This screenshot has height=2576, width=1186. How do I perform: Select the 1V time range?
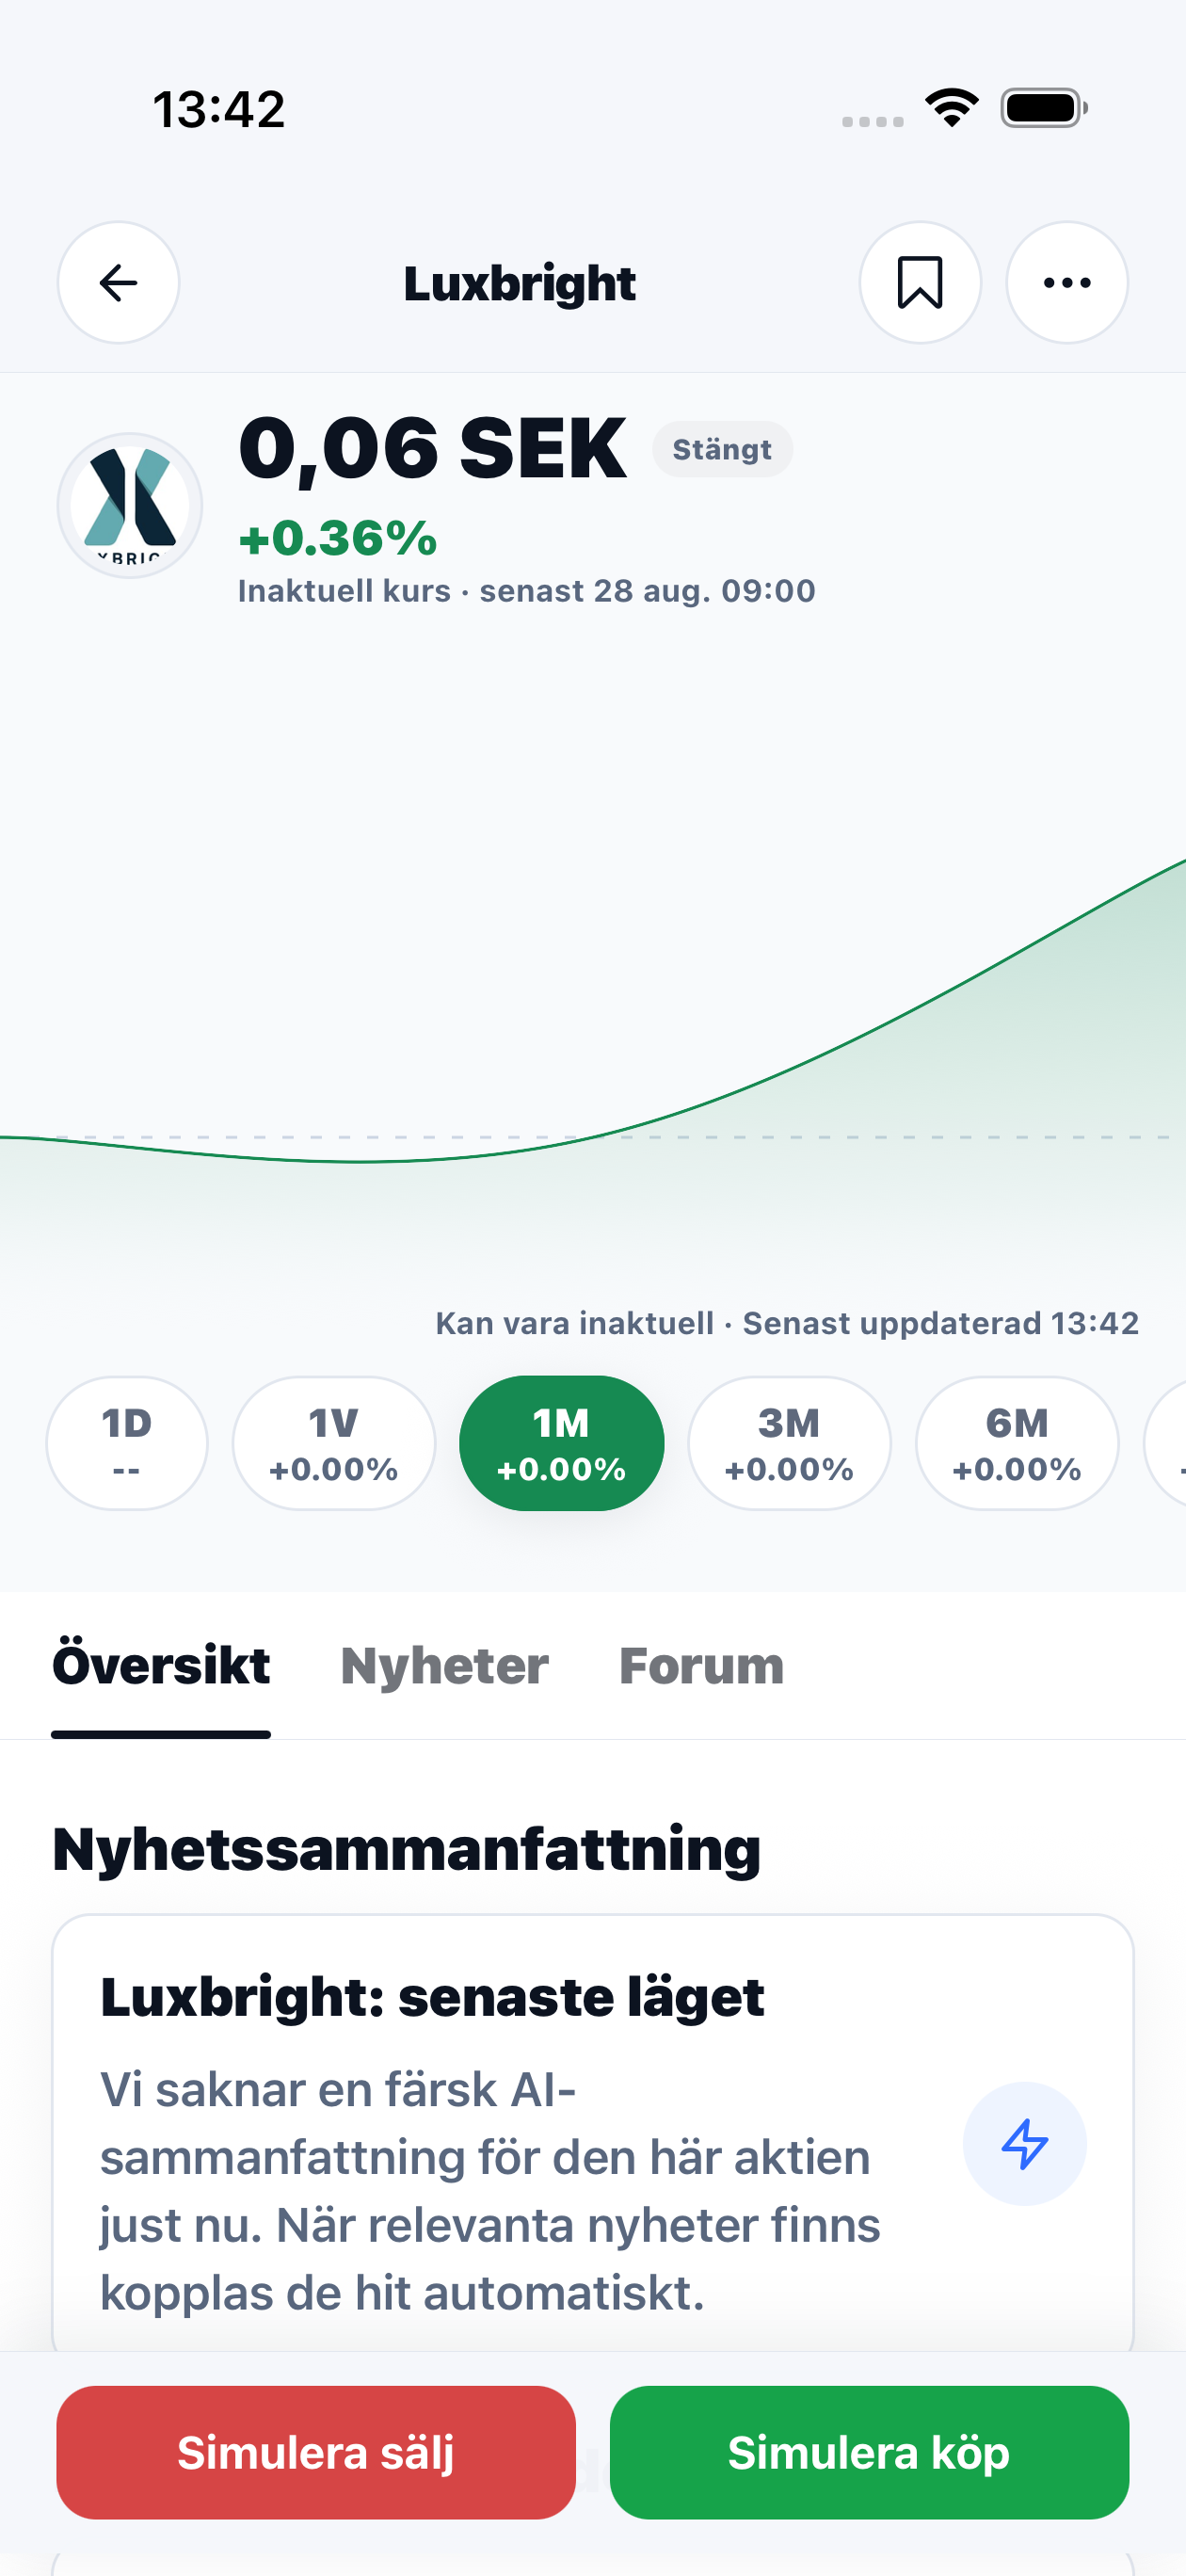click(x=334, y=1443)
